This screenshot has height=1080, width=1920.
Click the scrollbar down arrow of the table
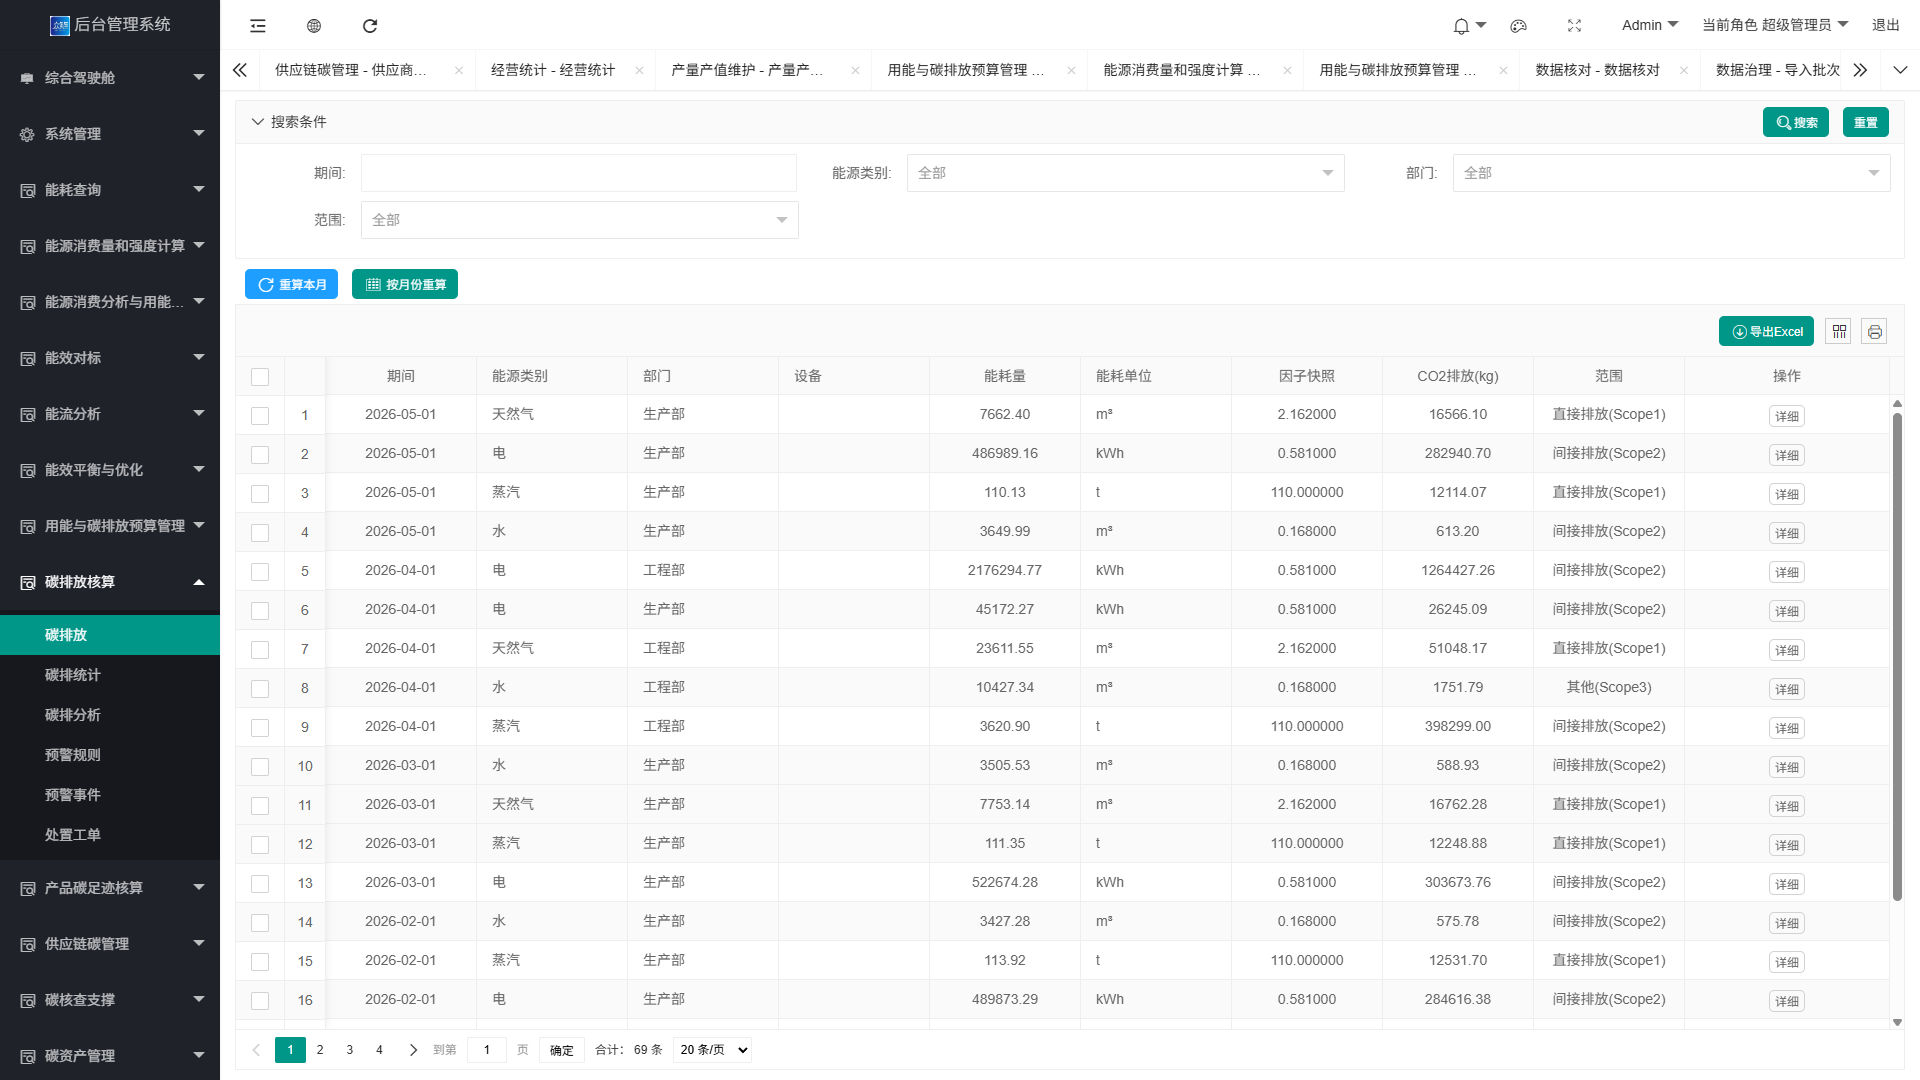1897,1022
